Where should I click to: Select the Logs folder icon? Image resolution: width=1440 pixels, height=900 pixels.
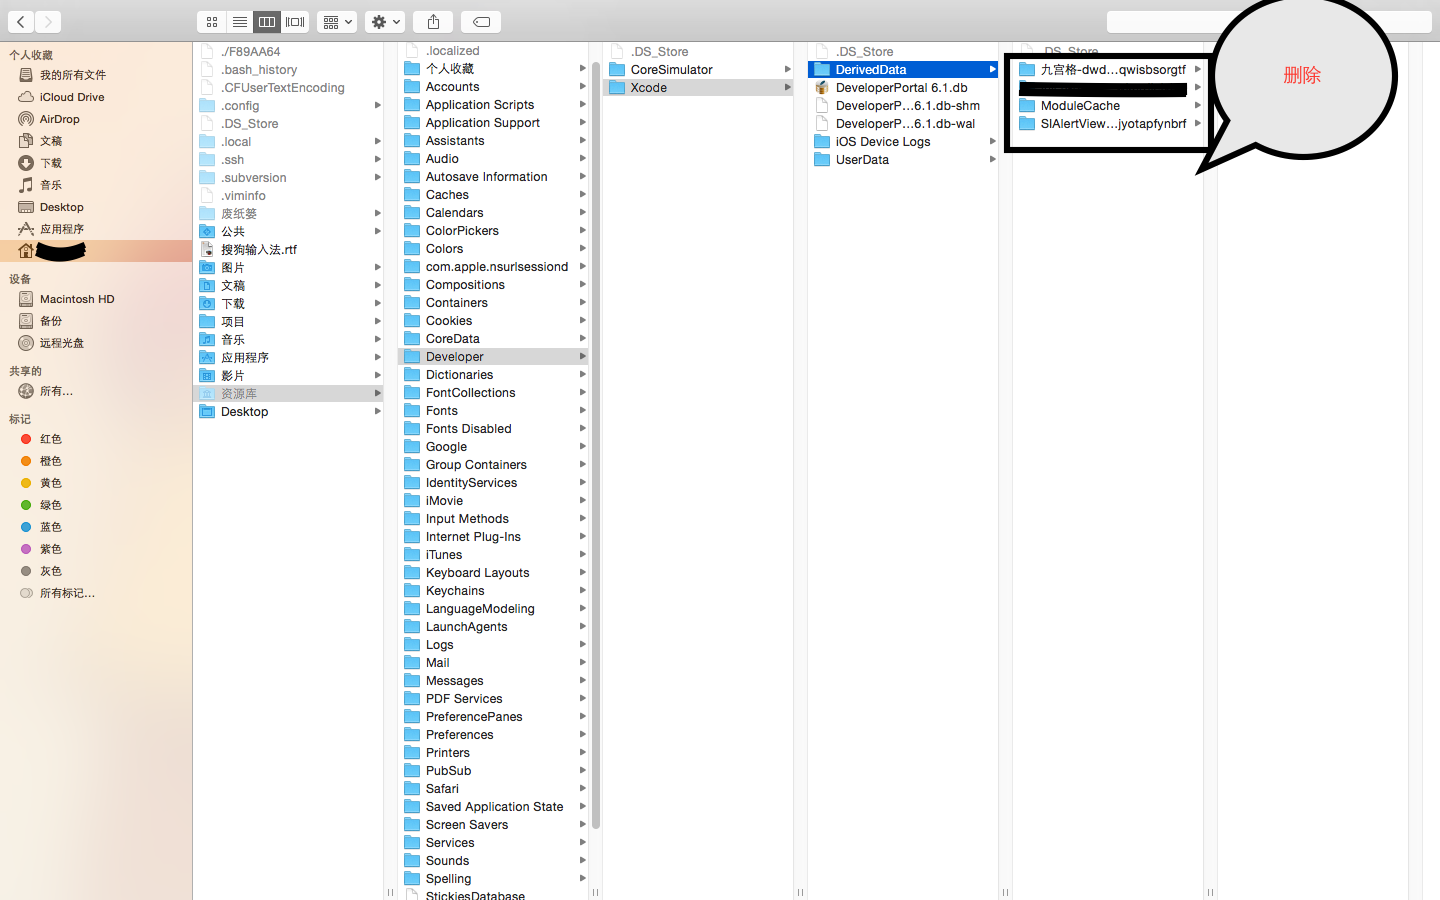412,645
